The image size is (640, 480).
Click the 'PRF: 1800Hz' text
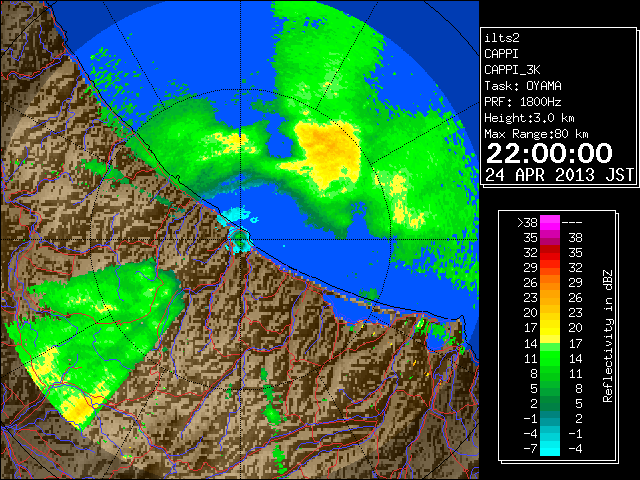523,102
